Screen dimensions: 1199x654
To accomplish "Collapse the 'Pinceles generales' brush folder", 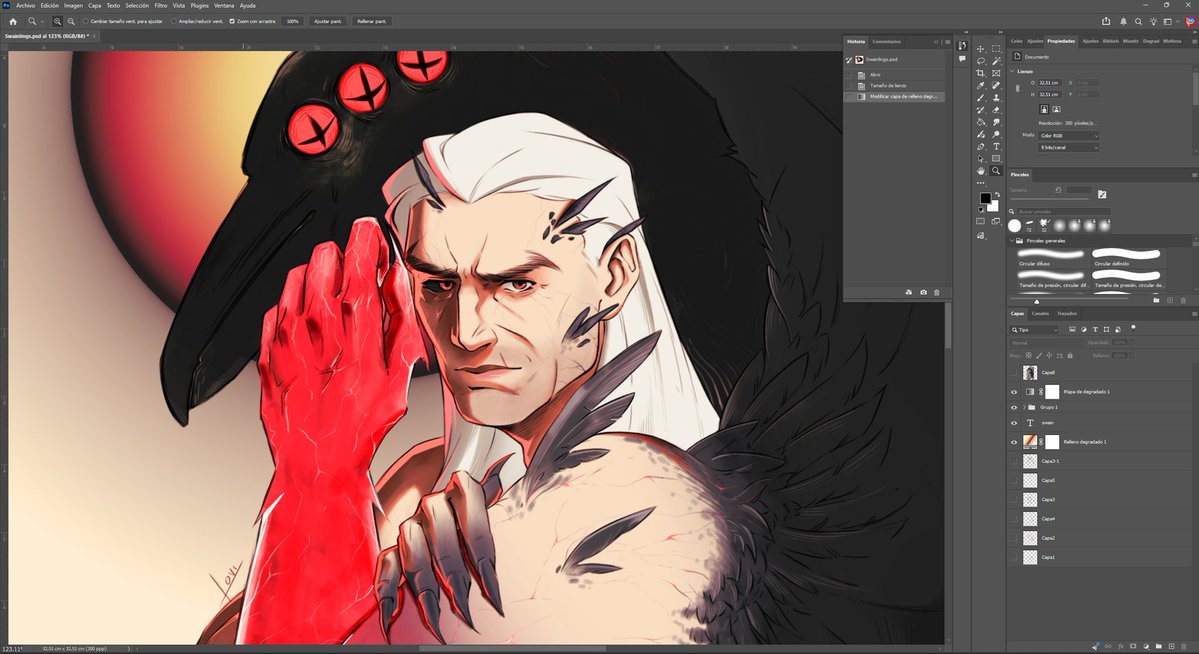I will click(1012, 241).
